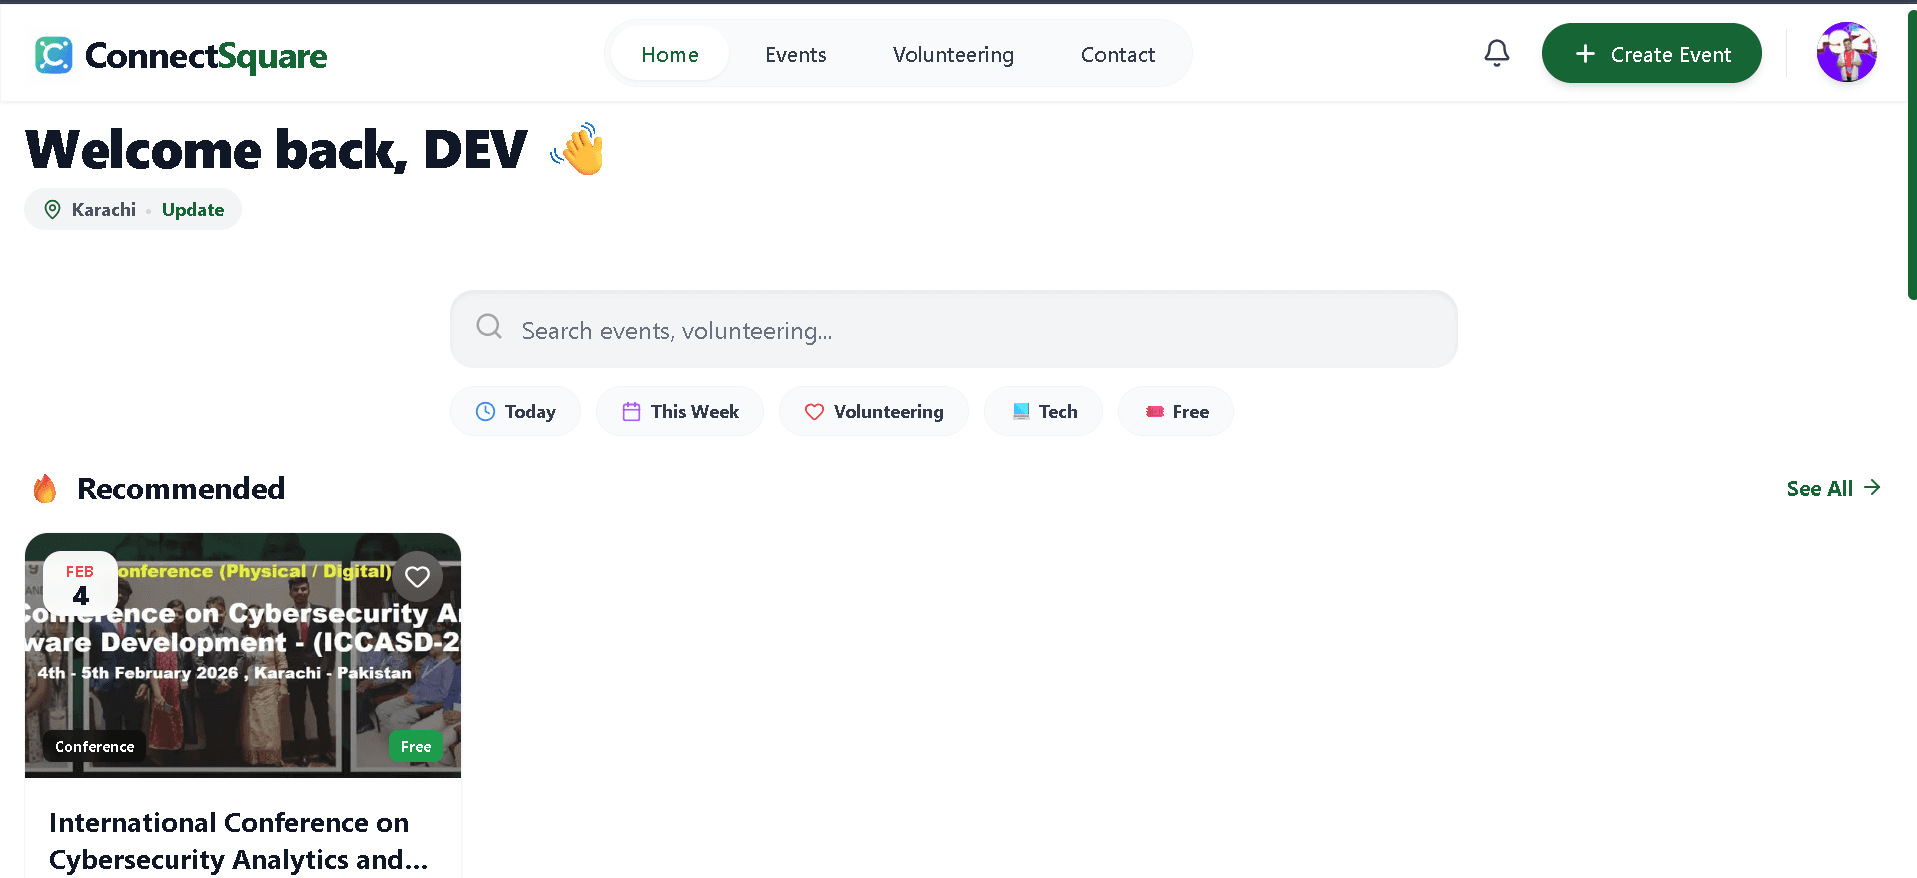
Task: Open the Volunteering nav tab
Action: (953, 54)
